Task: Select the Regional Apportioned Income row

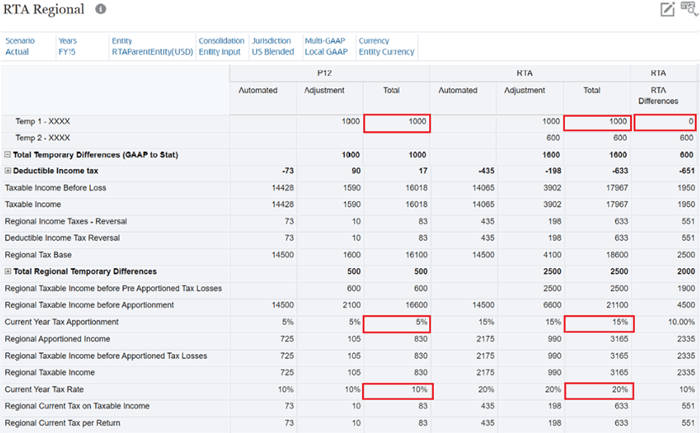Action: 57,339
